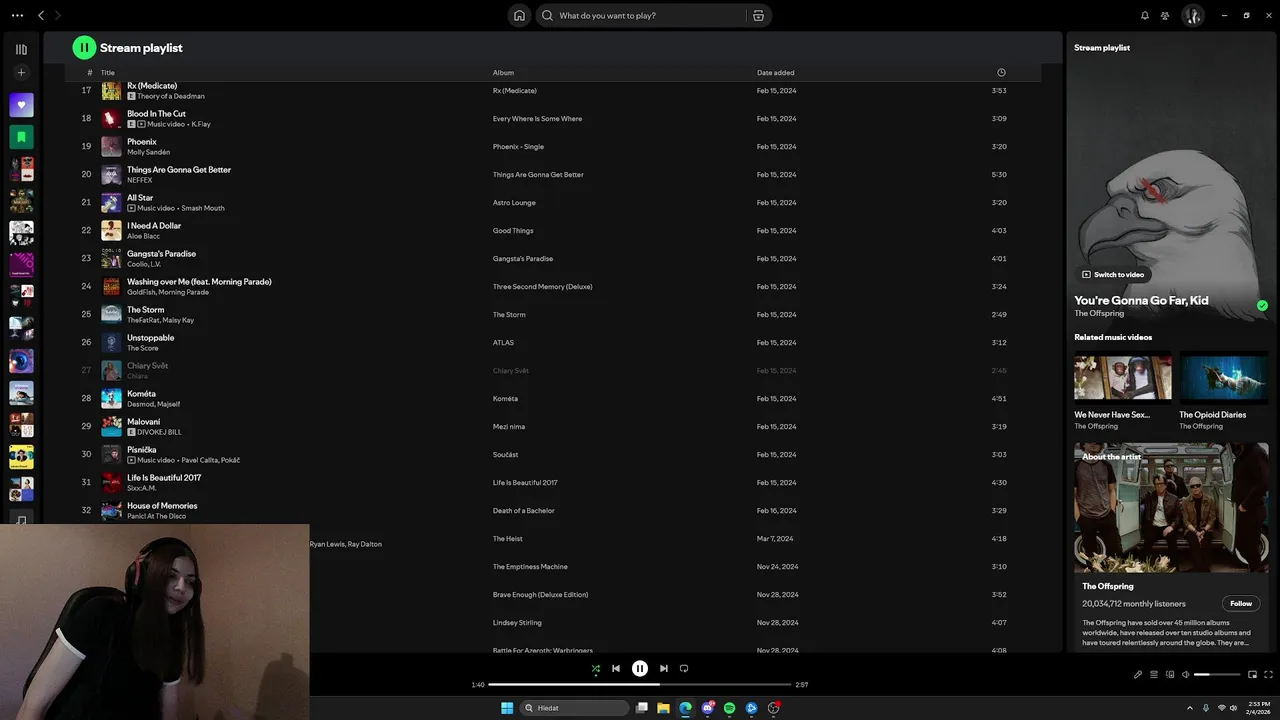Open the three-dot app menu

(x=17, y=15)
